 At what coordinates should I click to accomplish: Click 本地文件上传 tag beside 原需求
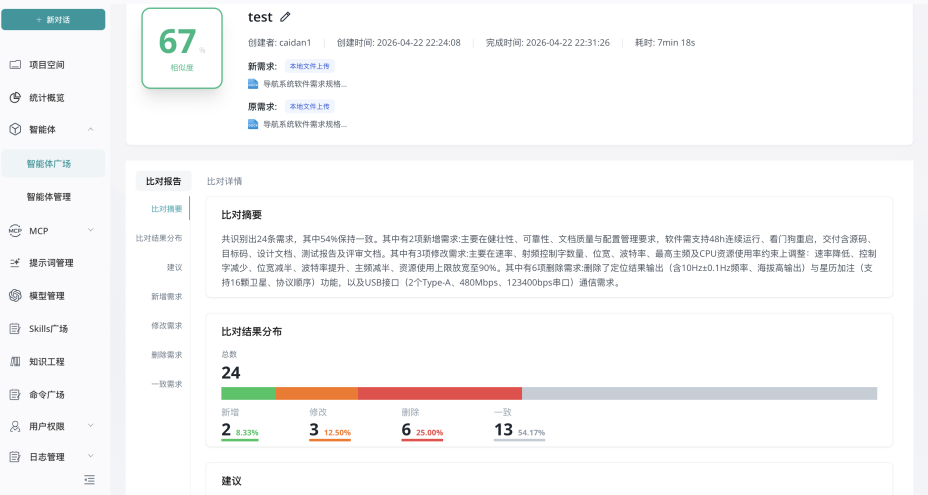(310, 107)
